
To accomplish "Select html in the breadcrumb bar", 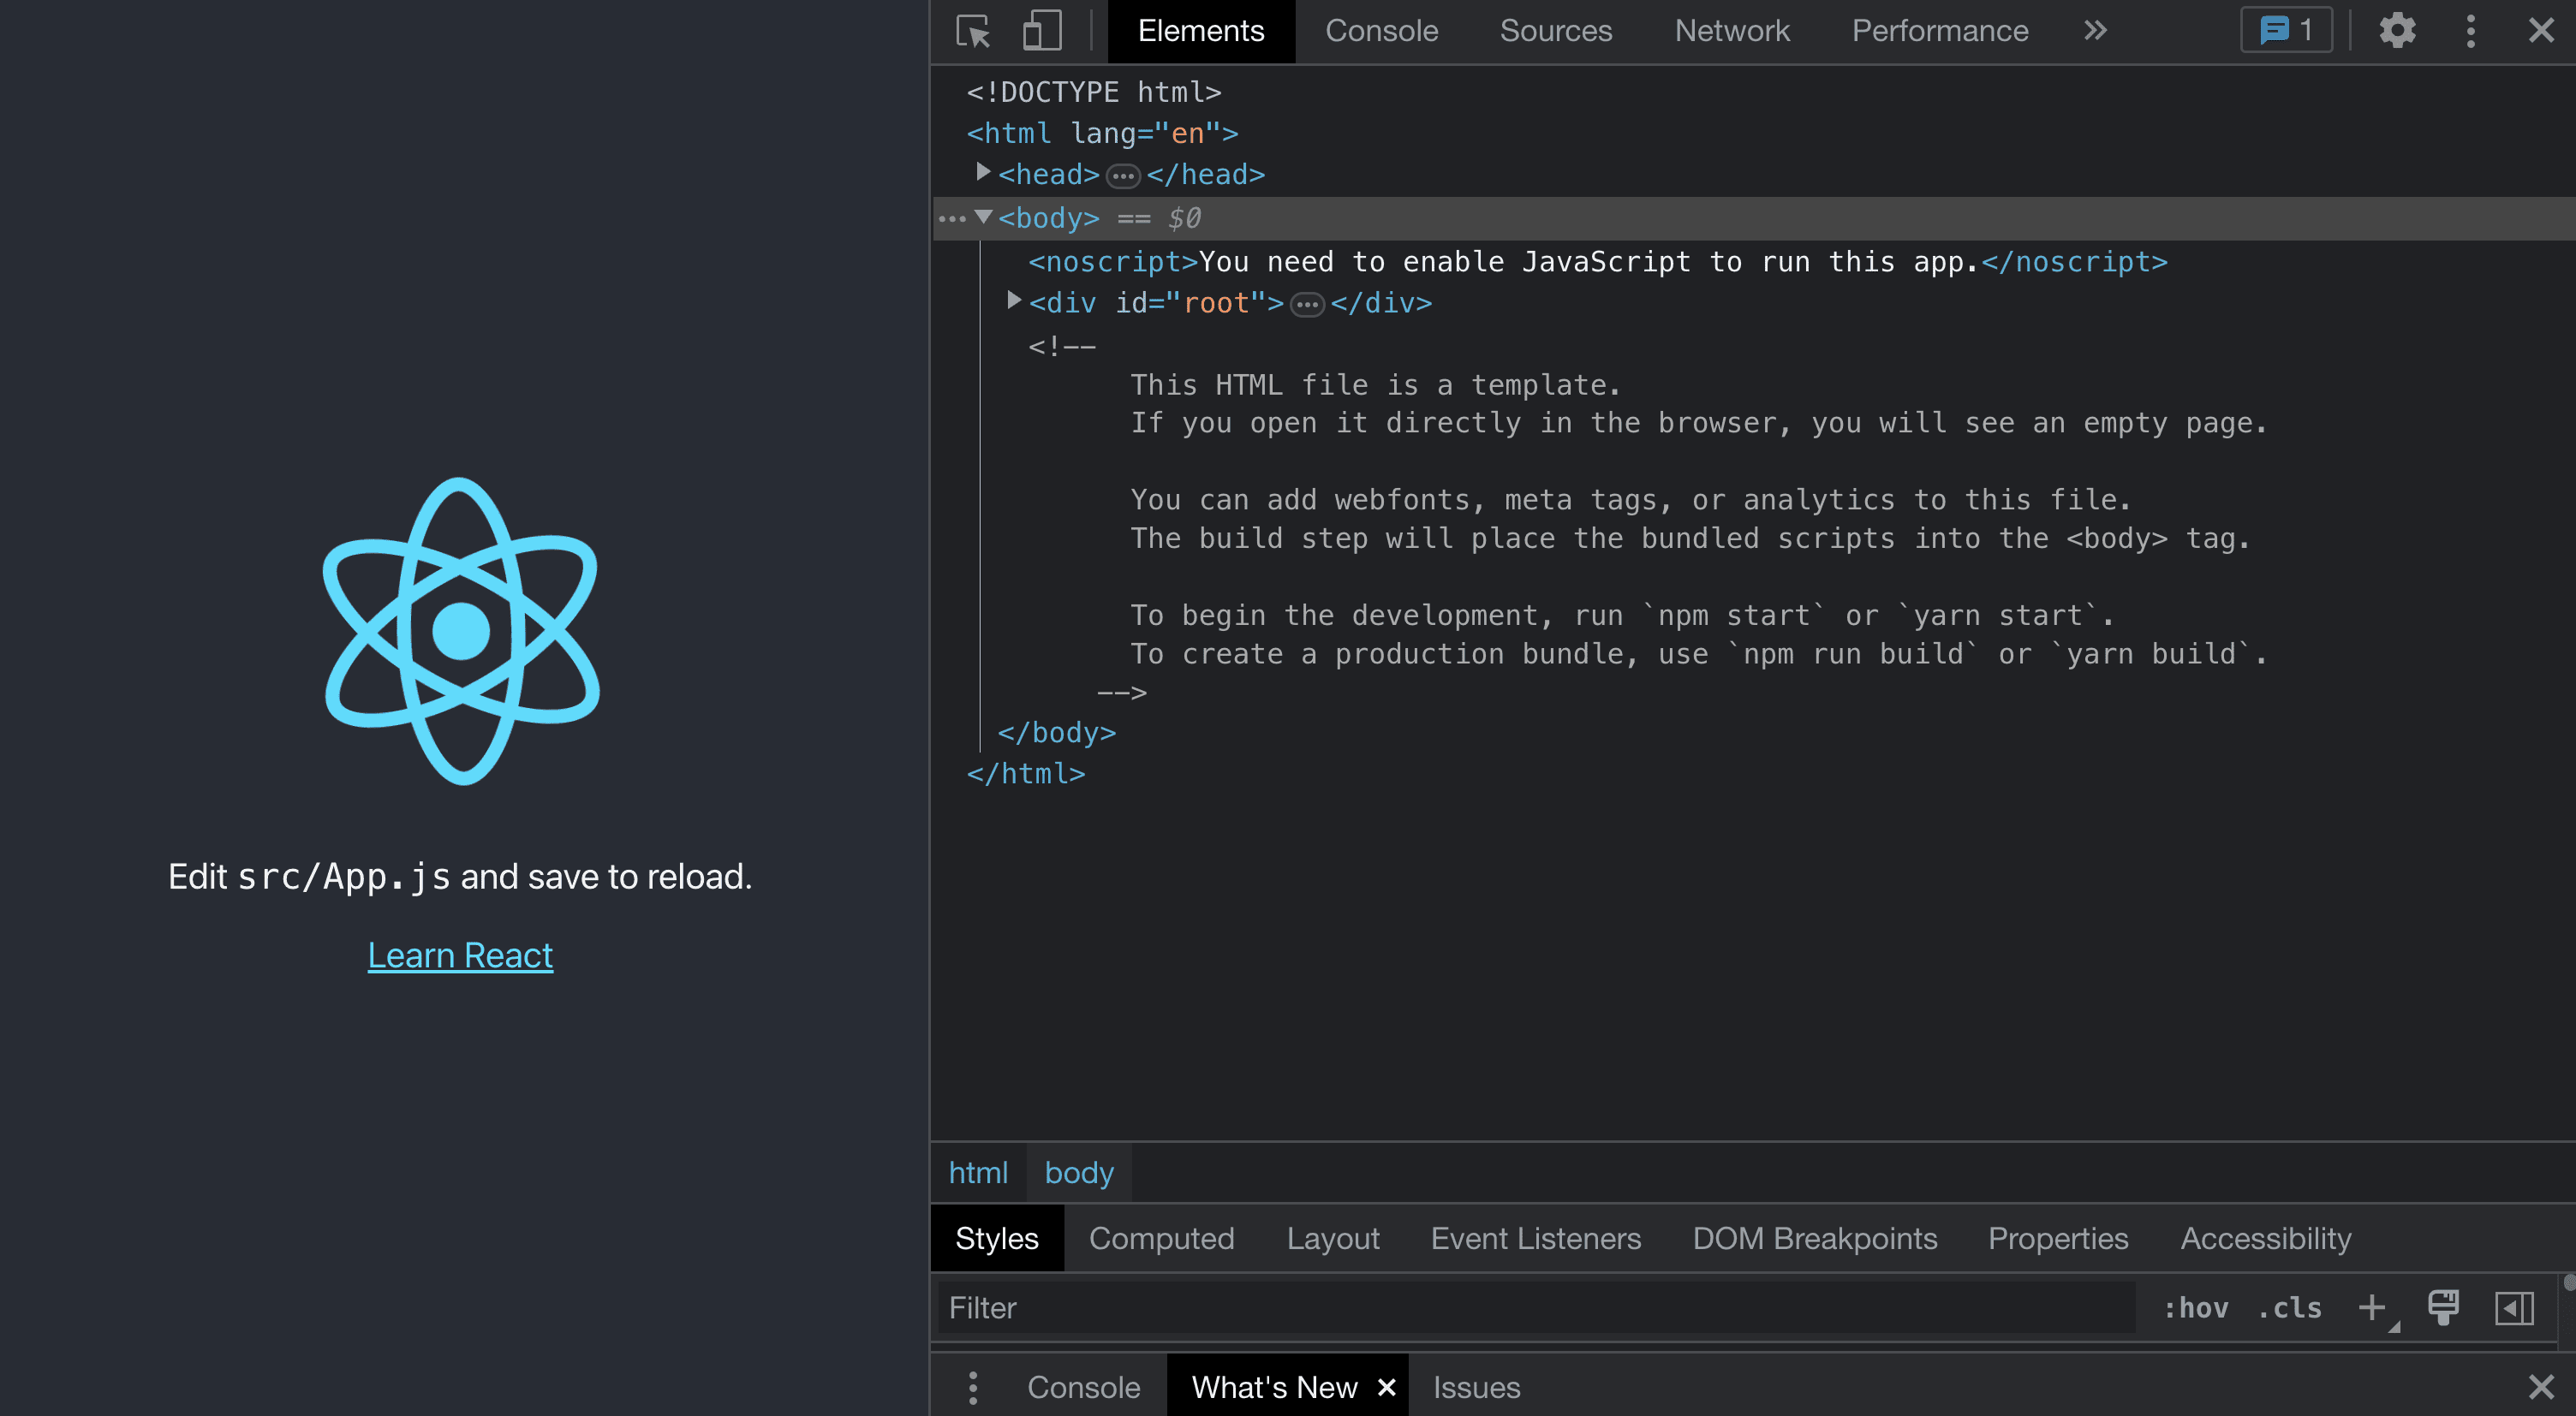I will click(x=977, y=1172).
